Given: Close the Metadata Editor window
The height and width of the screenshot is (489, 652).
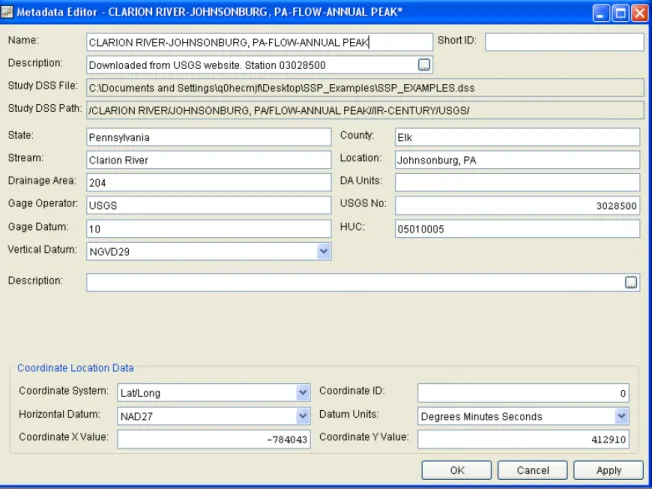Looking at the screenshot, I should pyautogui.click(x=640, y=13).
